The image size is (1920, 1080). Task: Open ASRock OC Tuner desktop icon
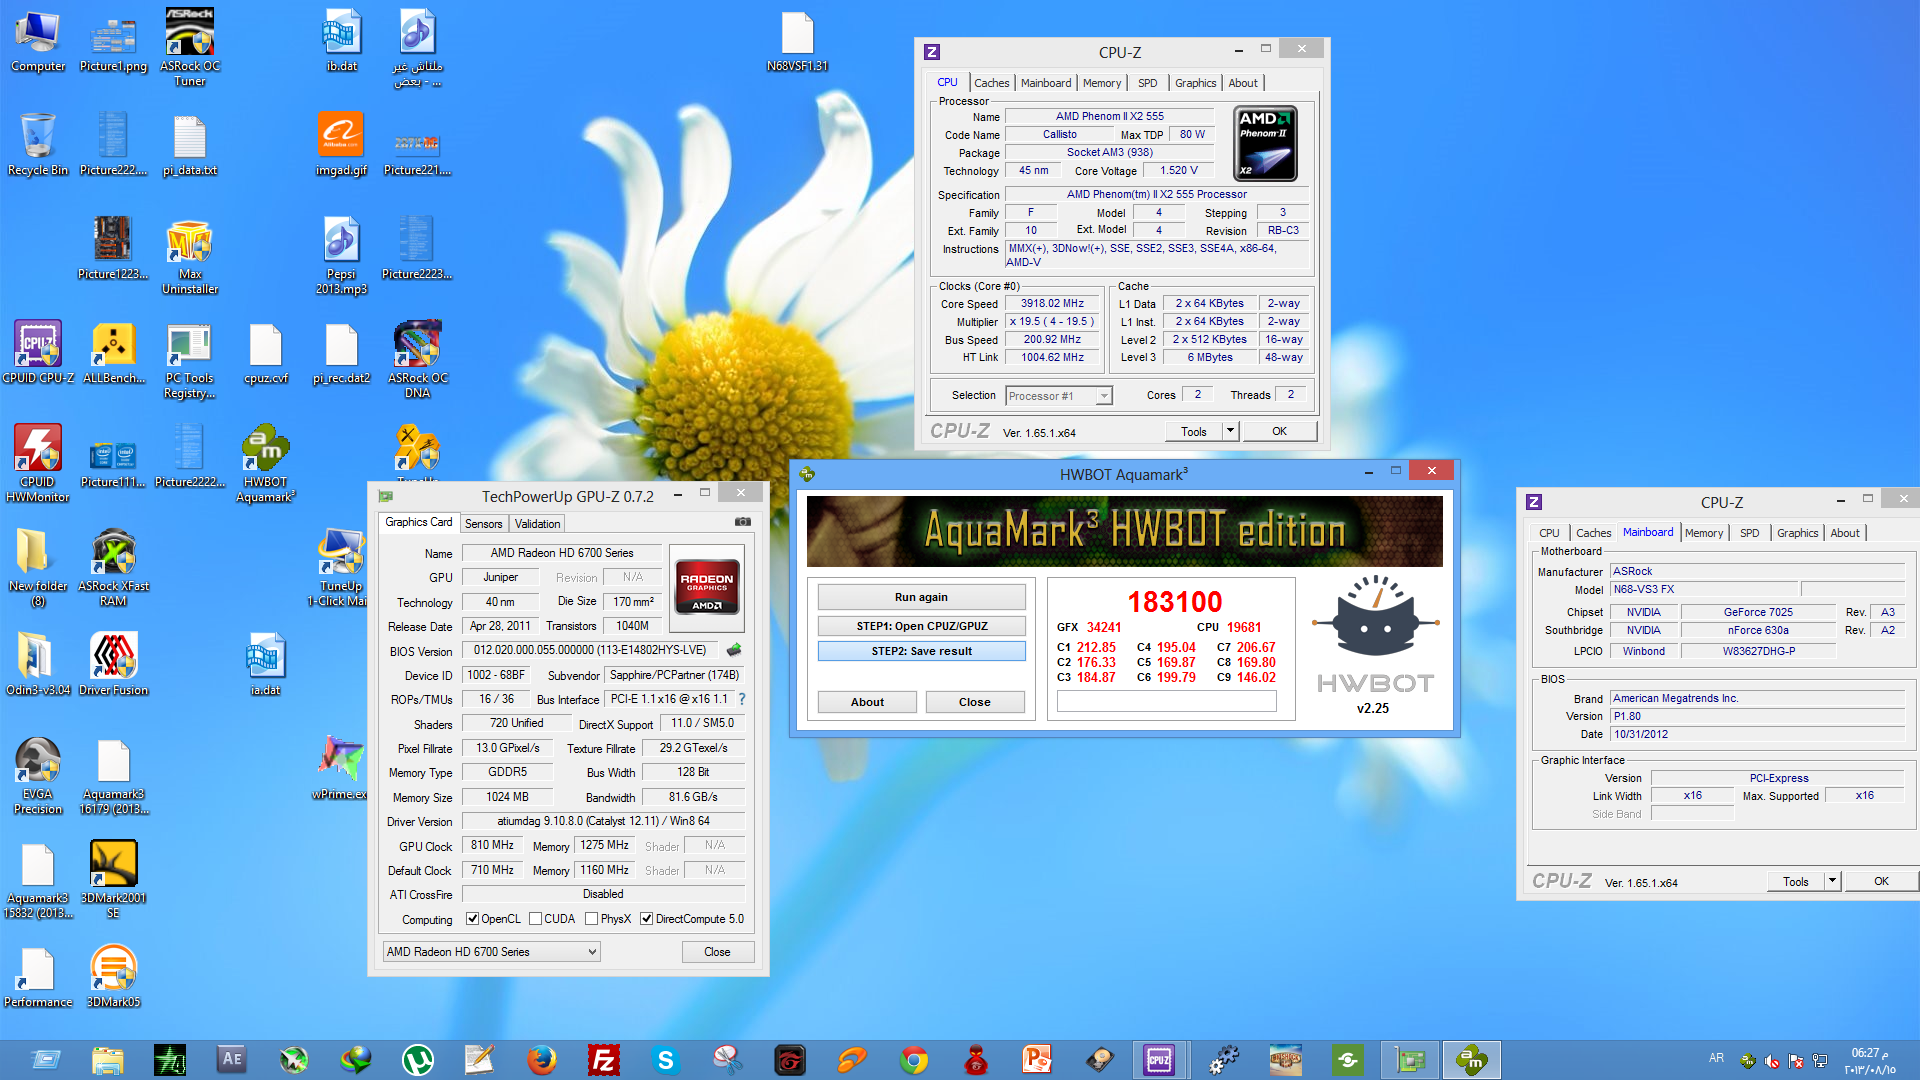[x=190, y=47]
